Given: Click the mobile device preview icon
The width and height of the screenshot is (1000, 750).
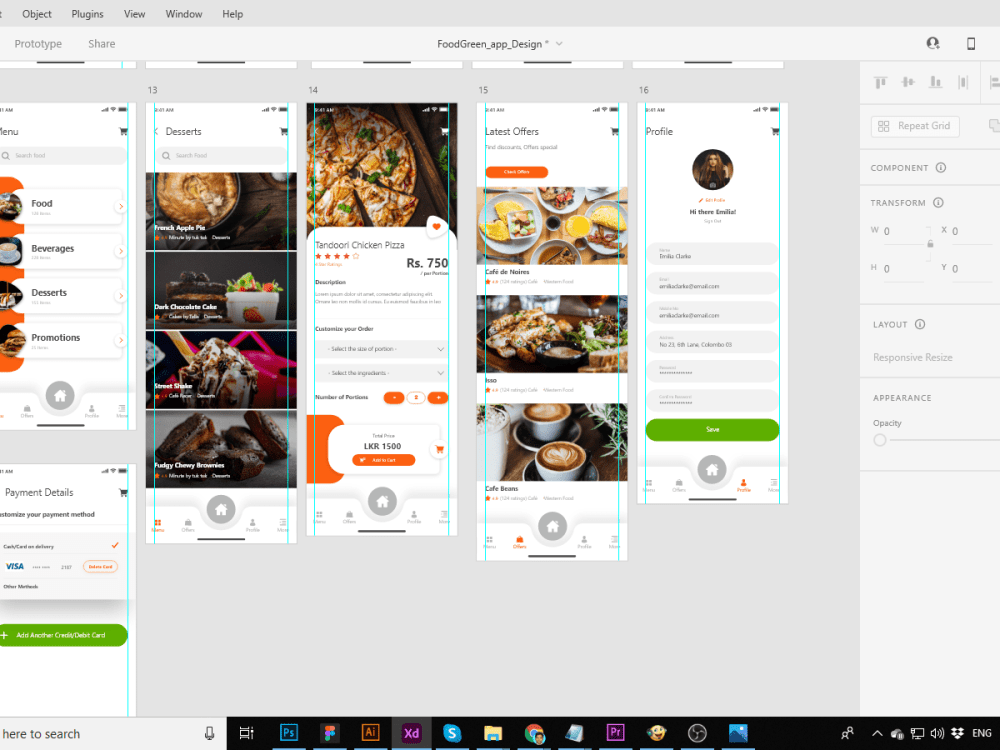Looking at the screenshot, I should [x=971, y=43].
